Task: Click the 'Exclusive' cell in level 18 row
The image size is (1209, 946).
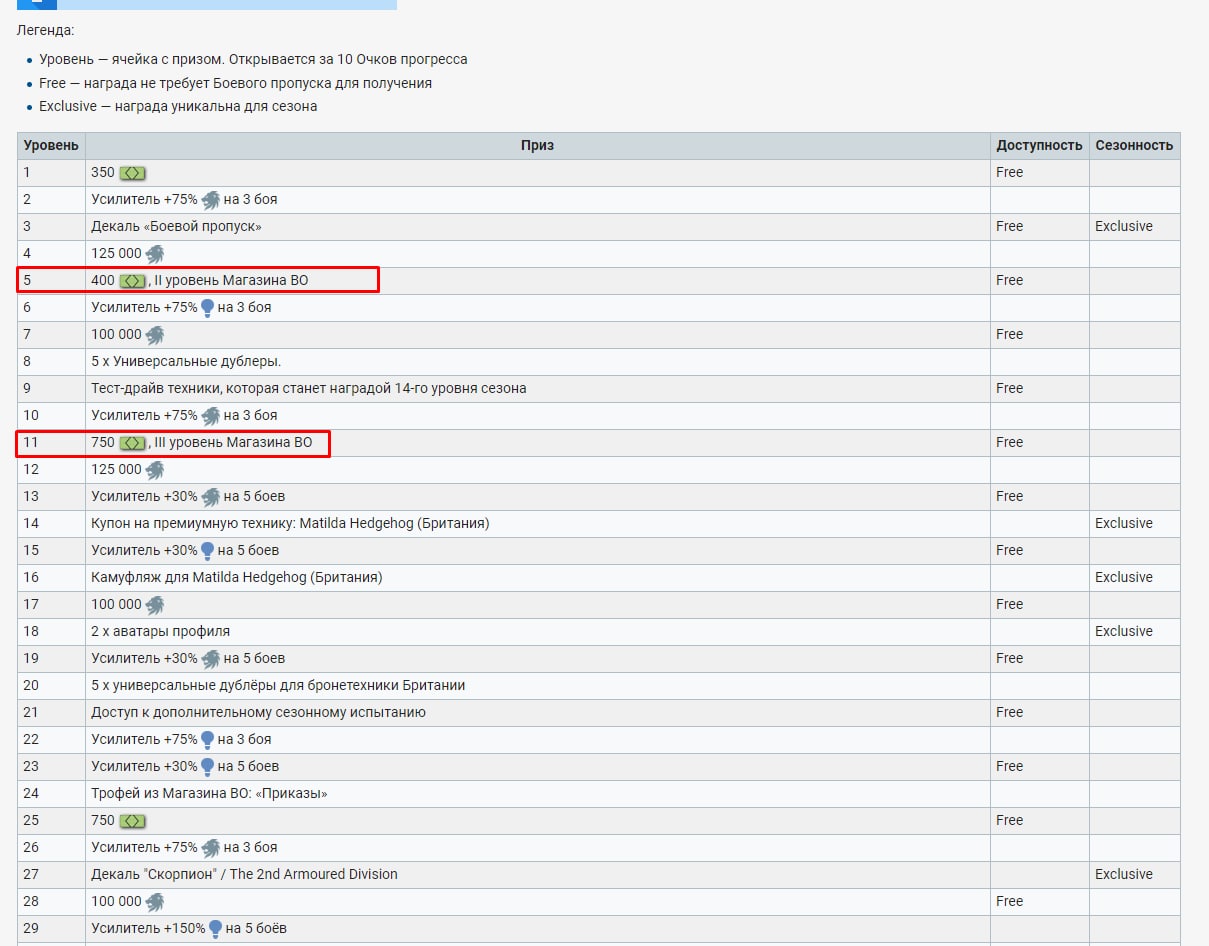Action: (1134, 632)
